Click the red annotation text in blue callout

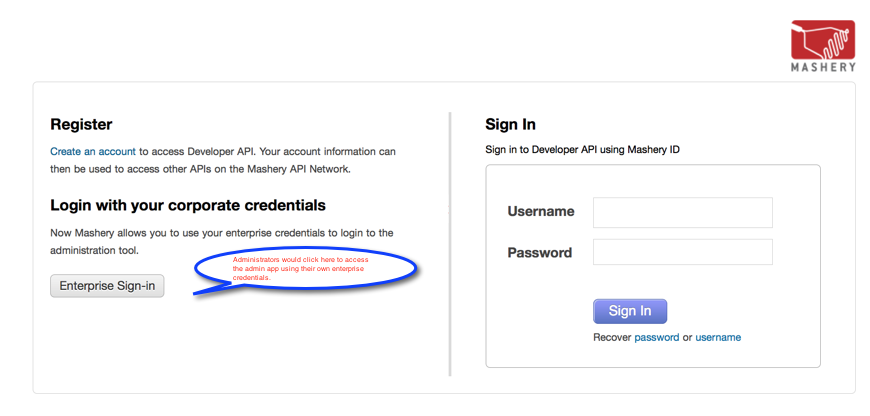tap(300, 268)
